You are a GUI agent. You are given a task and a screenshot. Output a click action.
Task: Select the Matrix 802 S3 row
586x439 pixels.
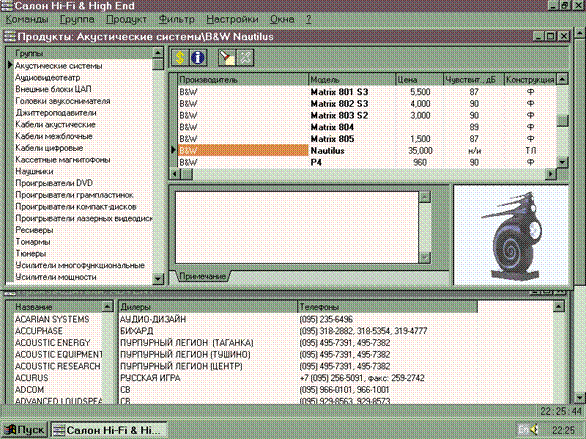367,103
